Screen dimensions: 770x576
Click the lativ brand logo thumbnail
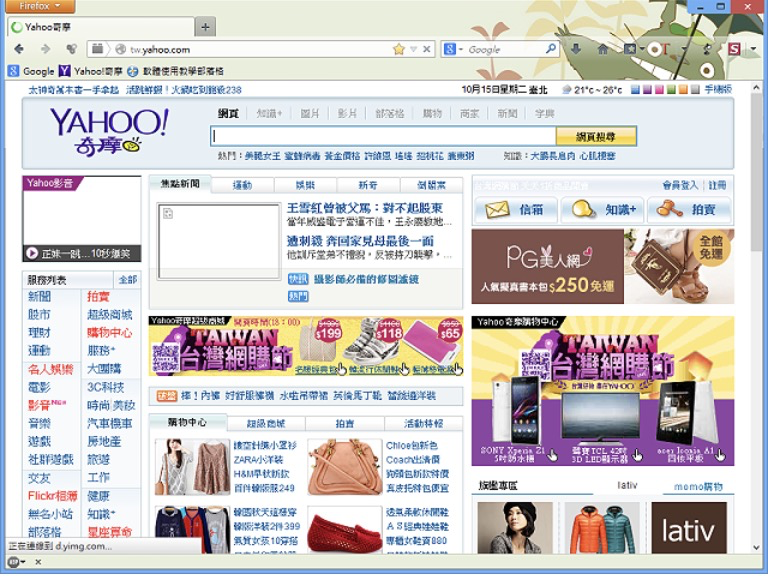point(688,528)
